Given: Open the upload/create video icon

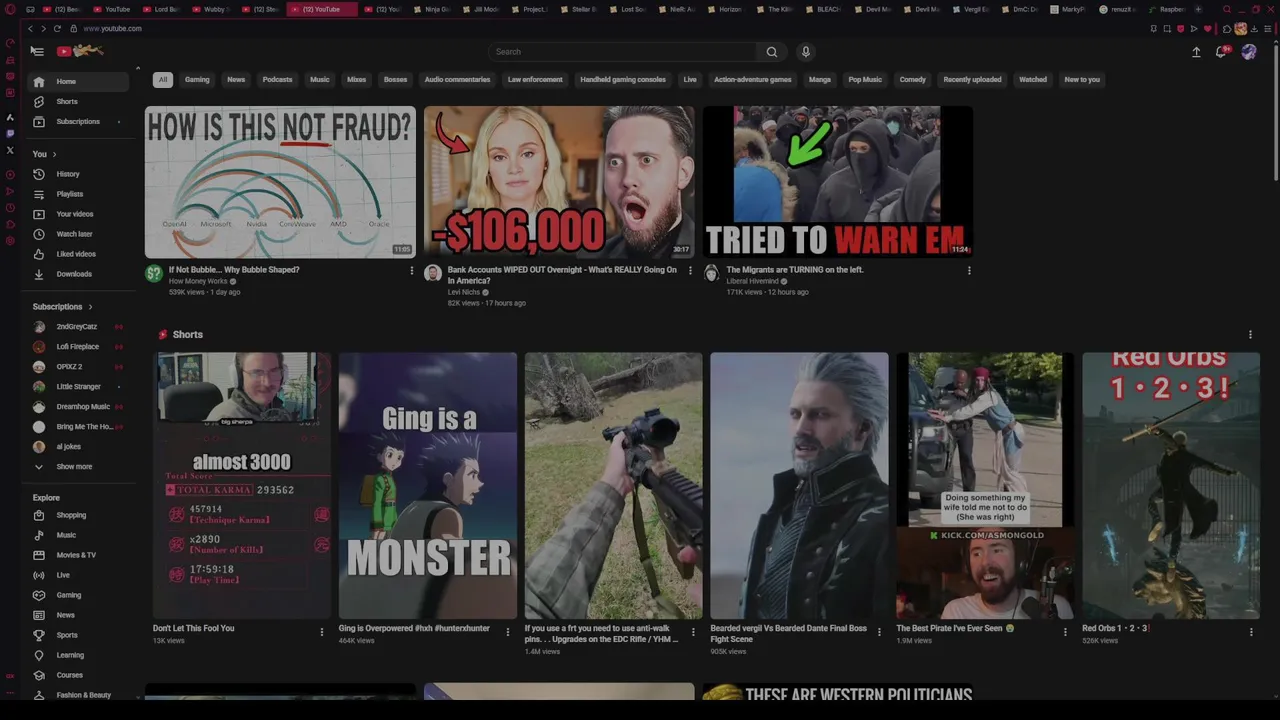Looking at the screenshot, I should pyautogui.click(x=1196, y=52).
